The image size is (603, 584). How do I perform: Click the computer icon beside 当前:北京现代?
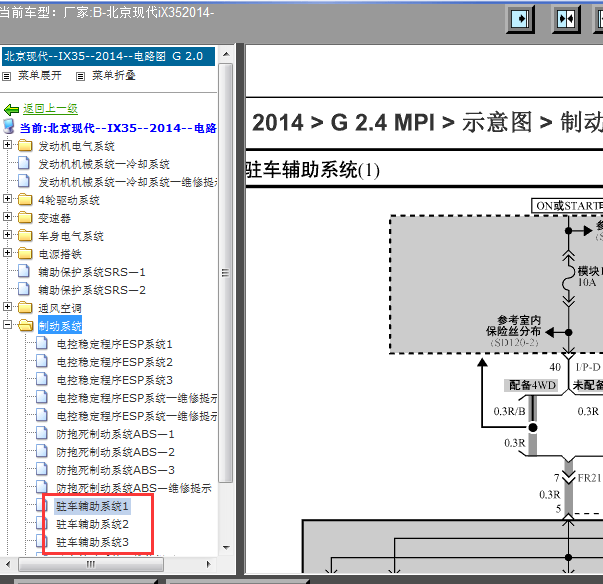[9, 126]
